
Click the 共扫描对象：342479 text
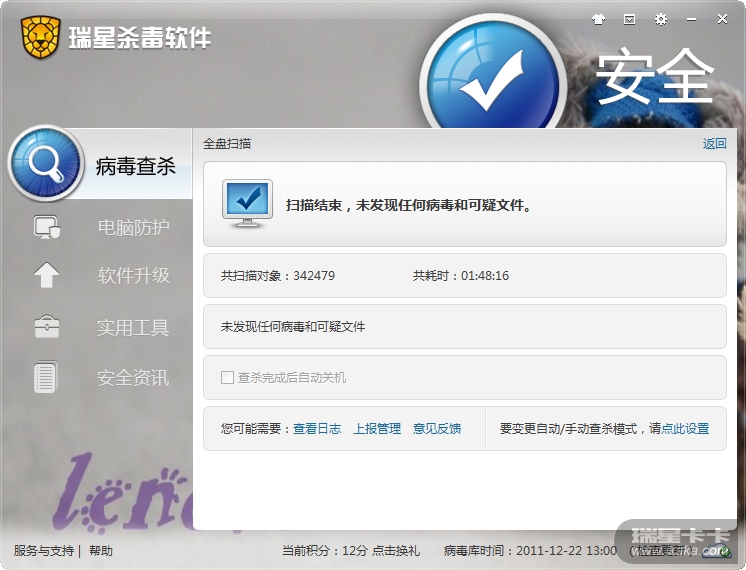(x=277, y=275)
